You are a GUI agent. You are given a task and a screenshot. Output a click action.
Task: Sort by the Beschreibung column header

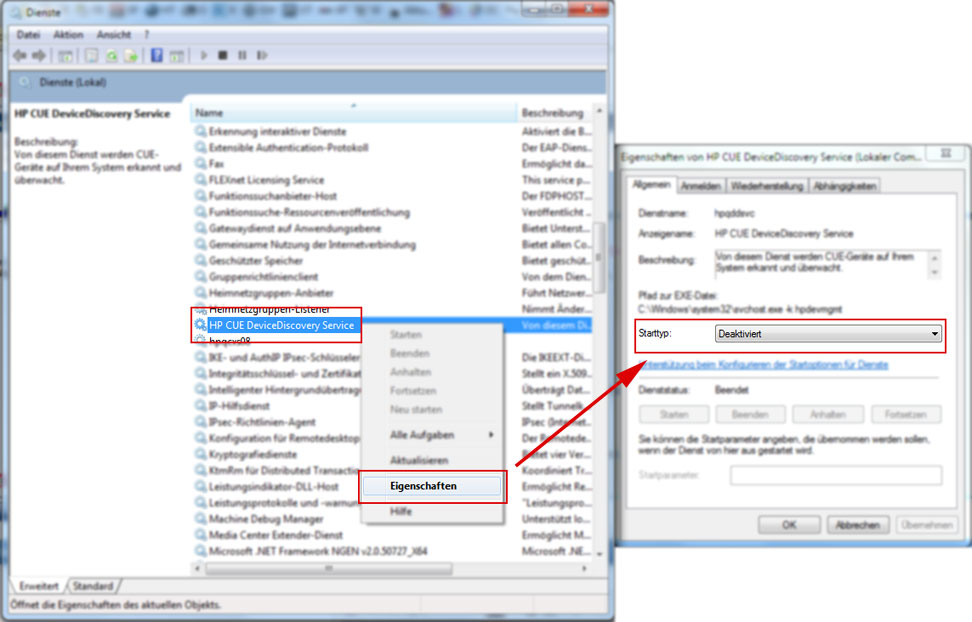click(554, 112)
